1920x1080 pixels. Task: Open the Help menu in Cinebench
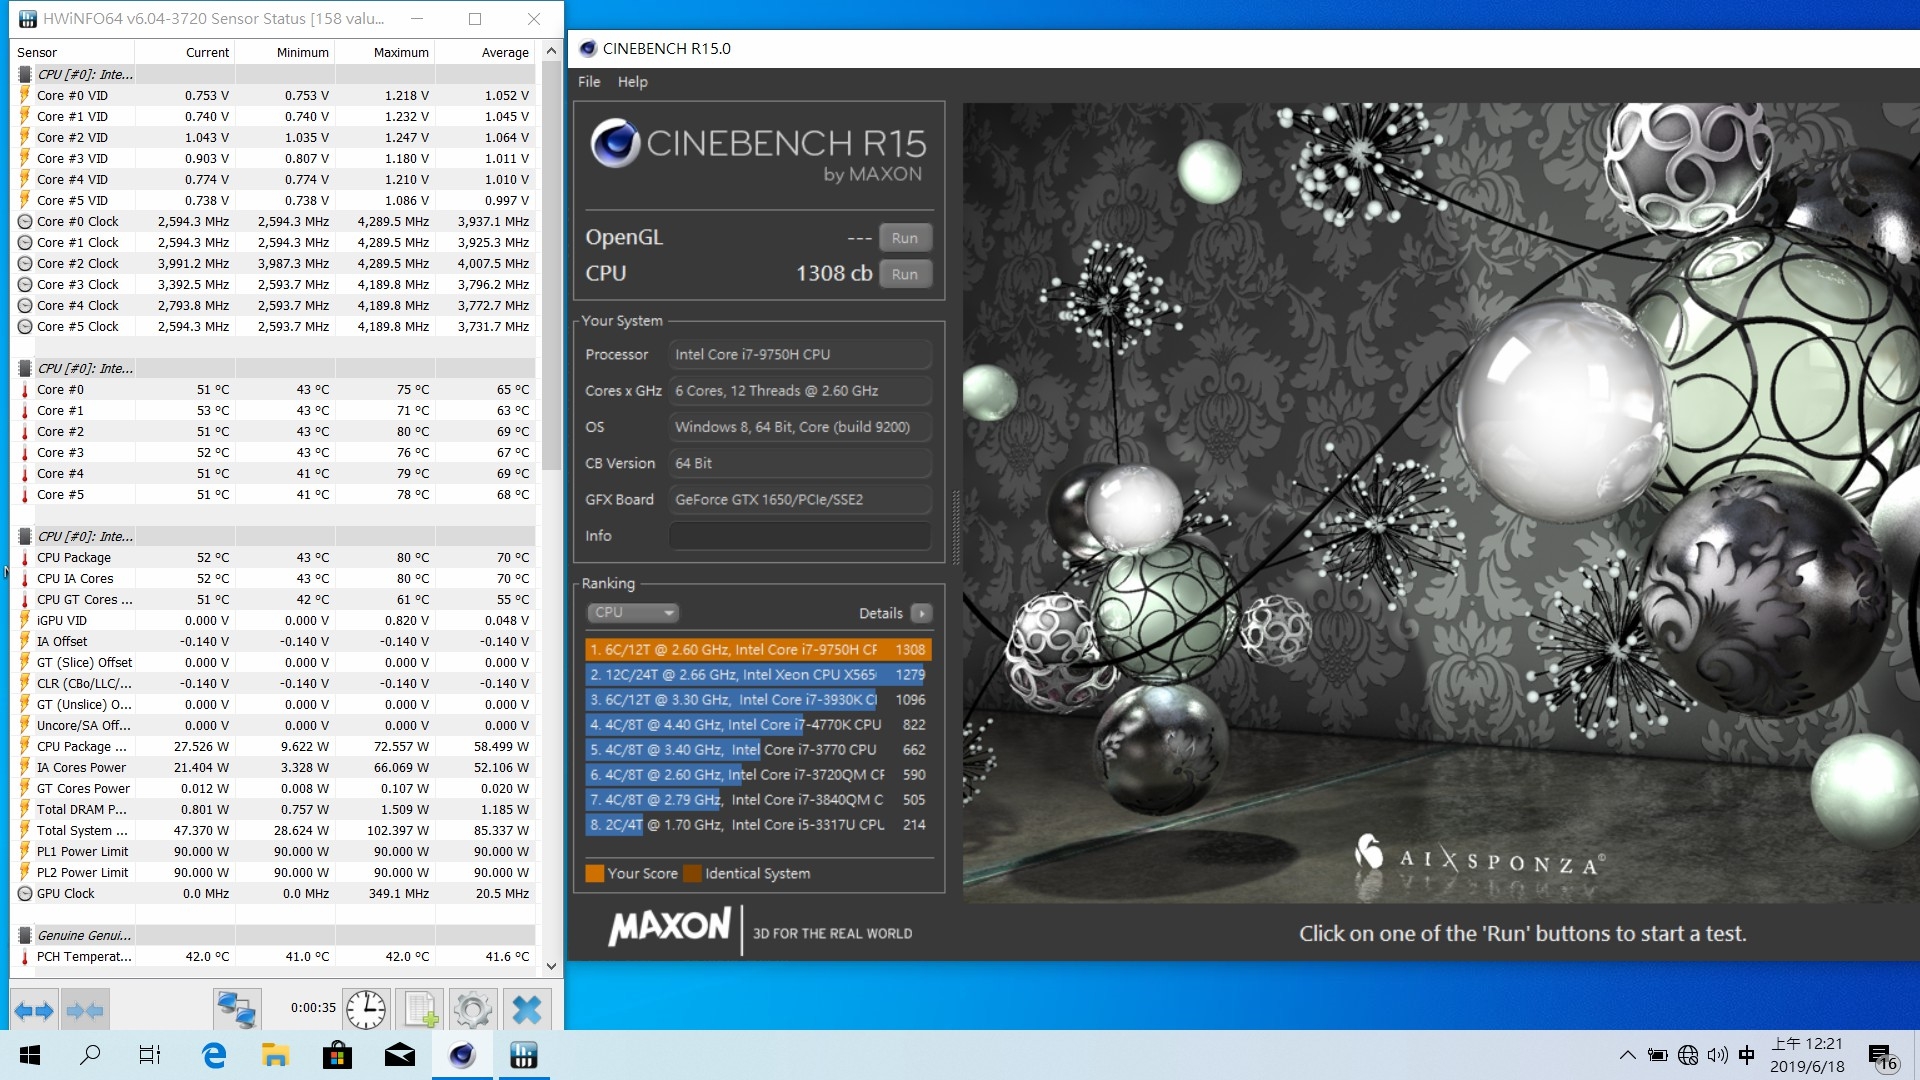(632, 82)
